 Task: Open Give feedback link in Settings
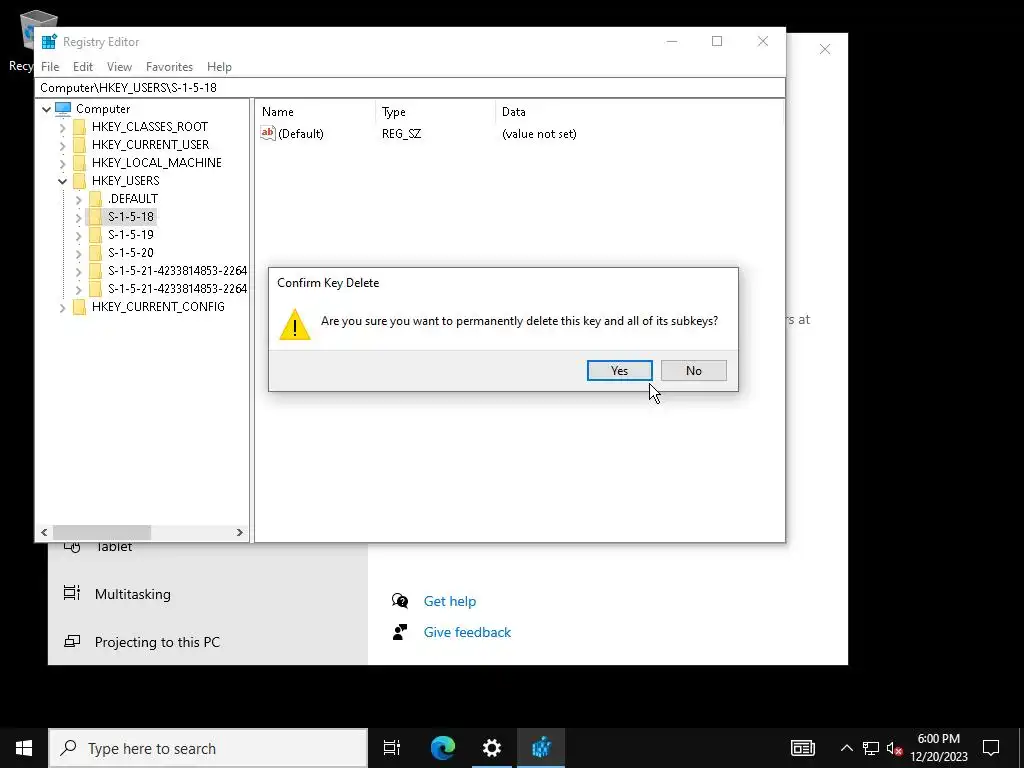click(467, 632)
